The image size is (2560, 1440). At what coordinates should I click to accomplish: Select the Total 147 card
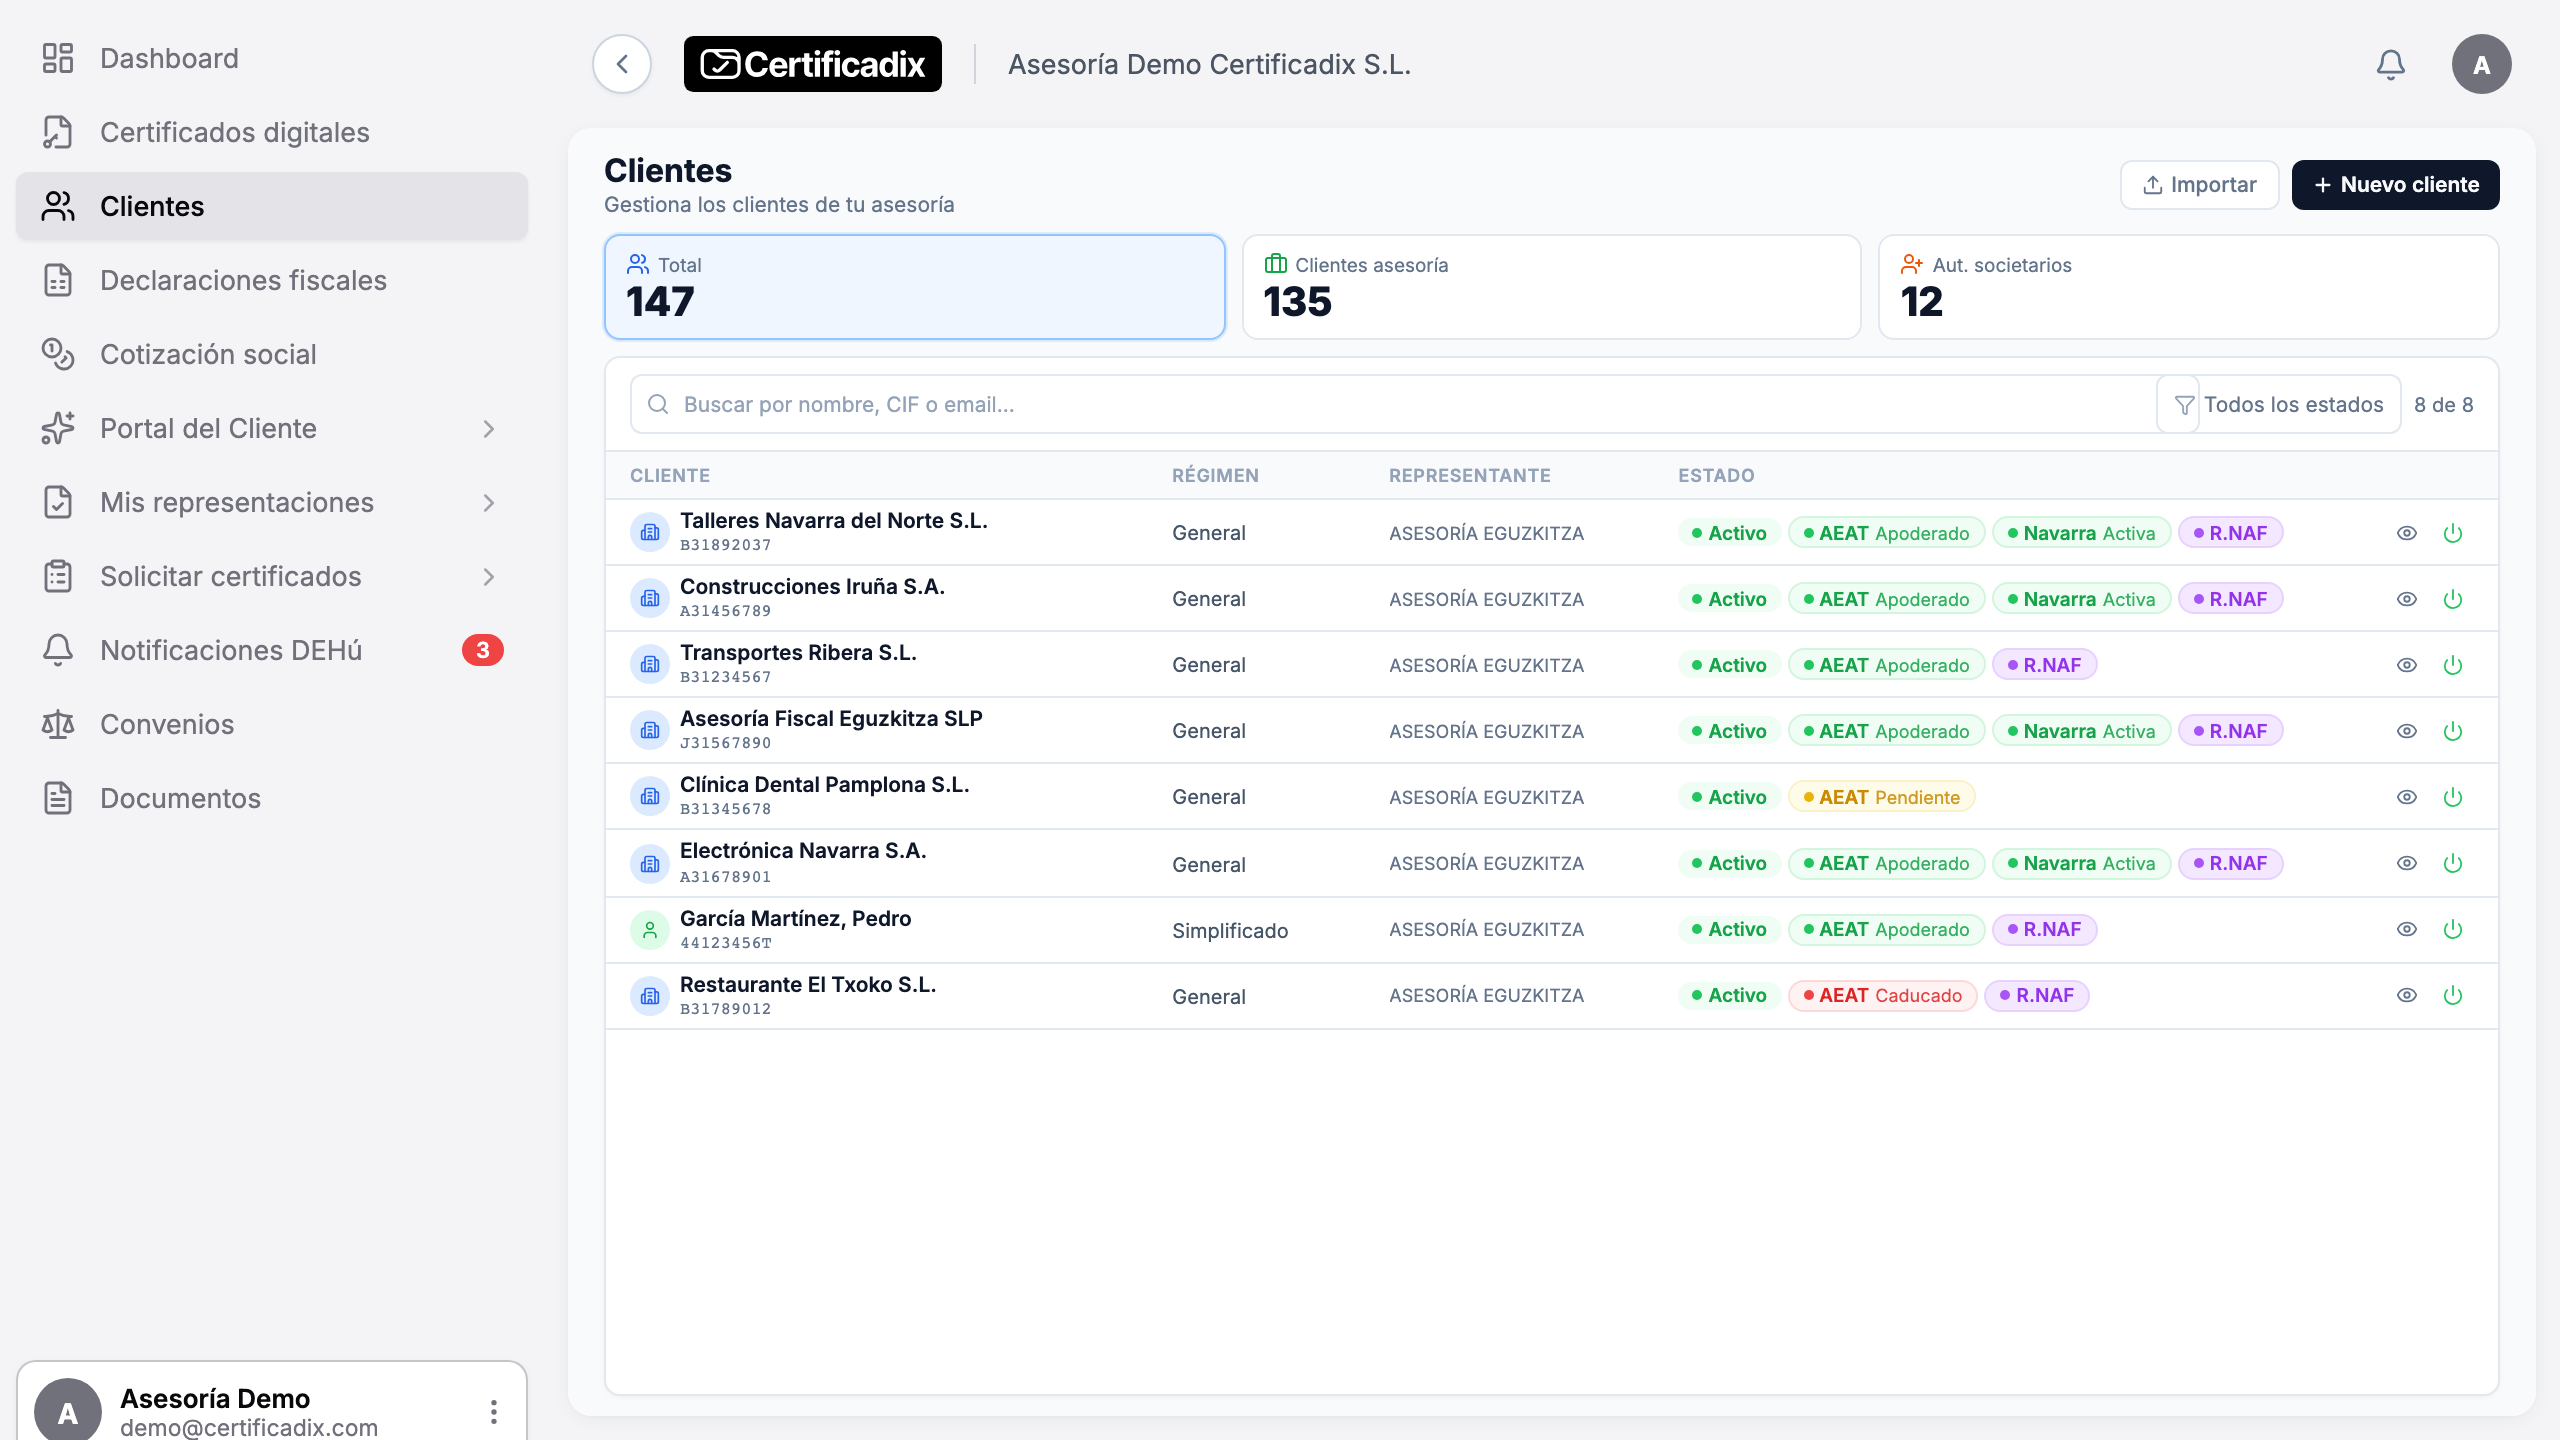[x=914, y=287]
